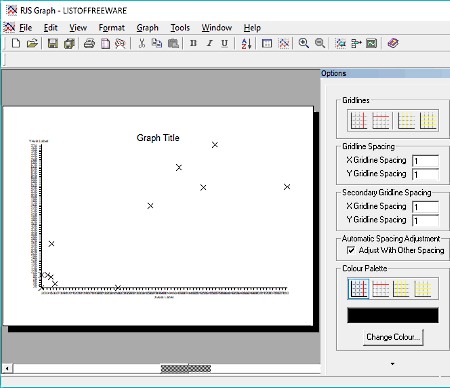
Task: Click primary X Gridline Spacing field
Action: click(425, 161)
